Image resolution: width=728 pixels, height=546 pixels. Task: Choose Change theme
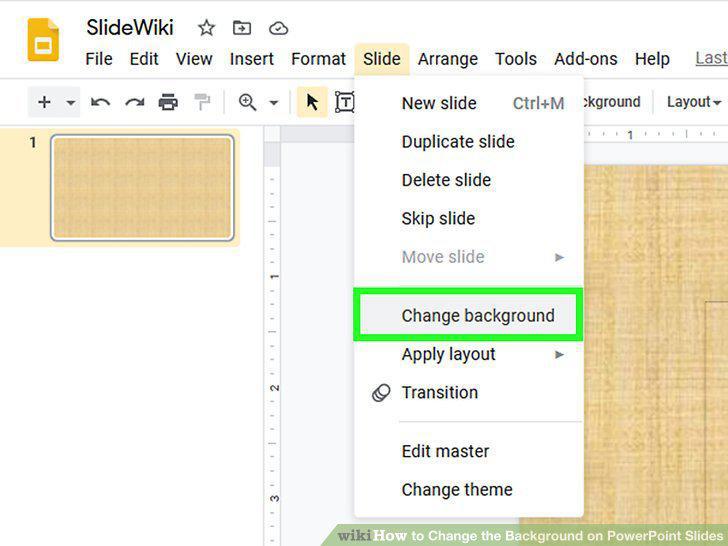click(469, 489)
